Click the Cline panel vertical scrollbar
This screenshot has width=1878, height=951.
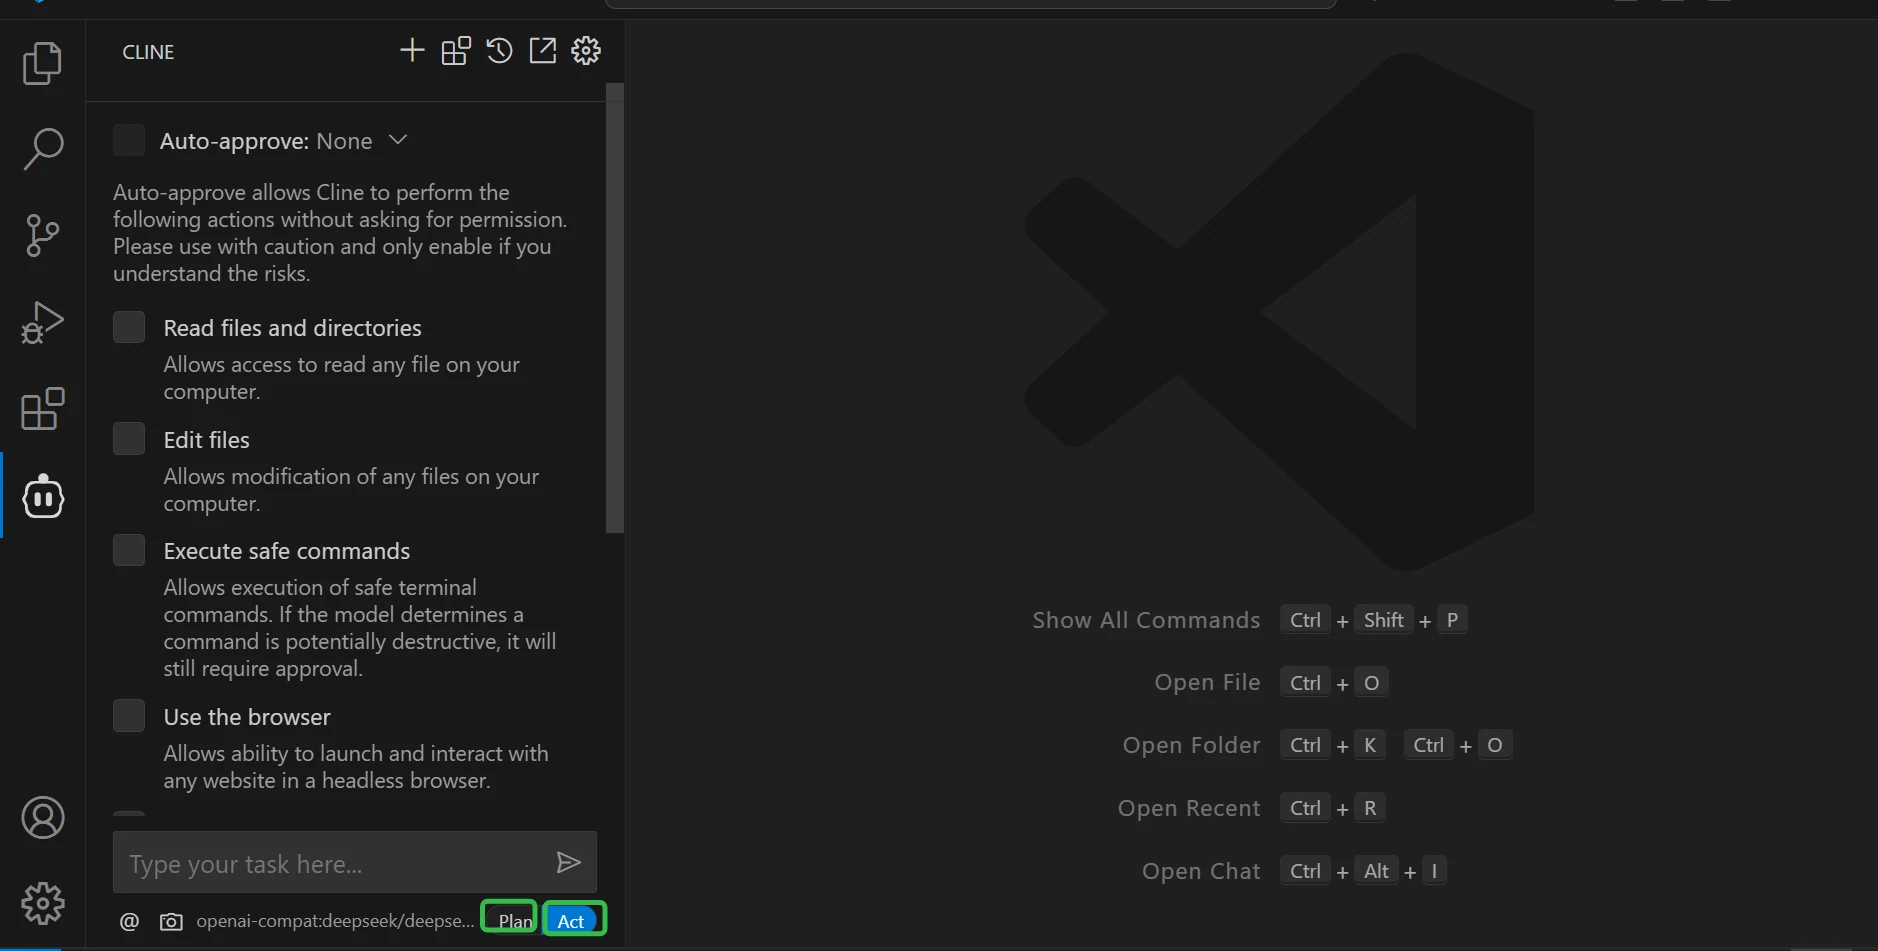tap(615, 308)
